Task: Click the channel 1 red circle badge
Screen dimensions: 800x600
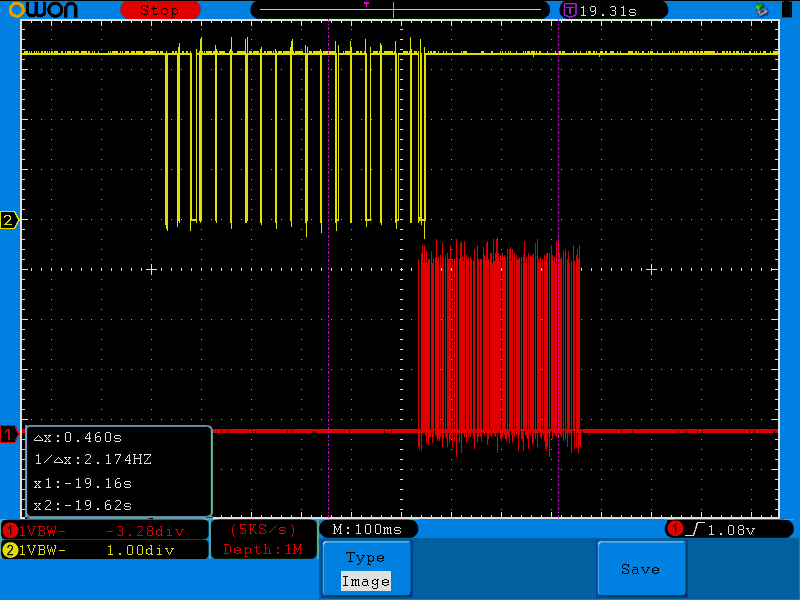Action: pos(10,531)
